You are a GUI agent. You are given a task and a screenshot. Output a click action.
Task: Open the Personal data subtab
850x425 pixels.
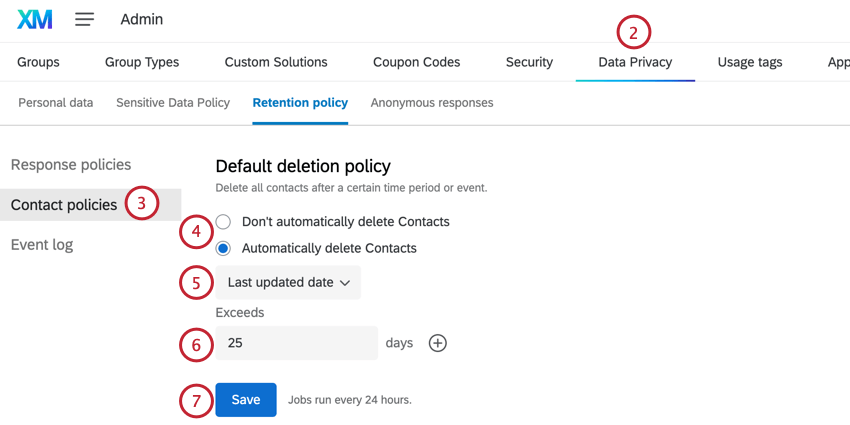56,103
